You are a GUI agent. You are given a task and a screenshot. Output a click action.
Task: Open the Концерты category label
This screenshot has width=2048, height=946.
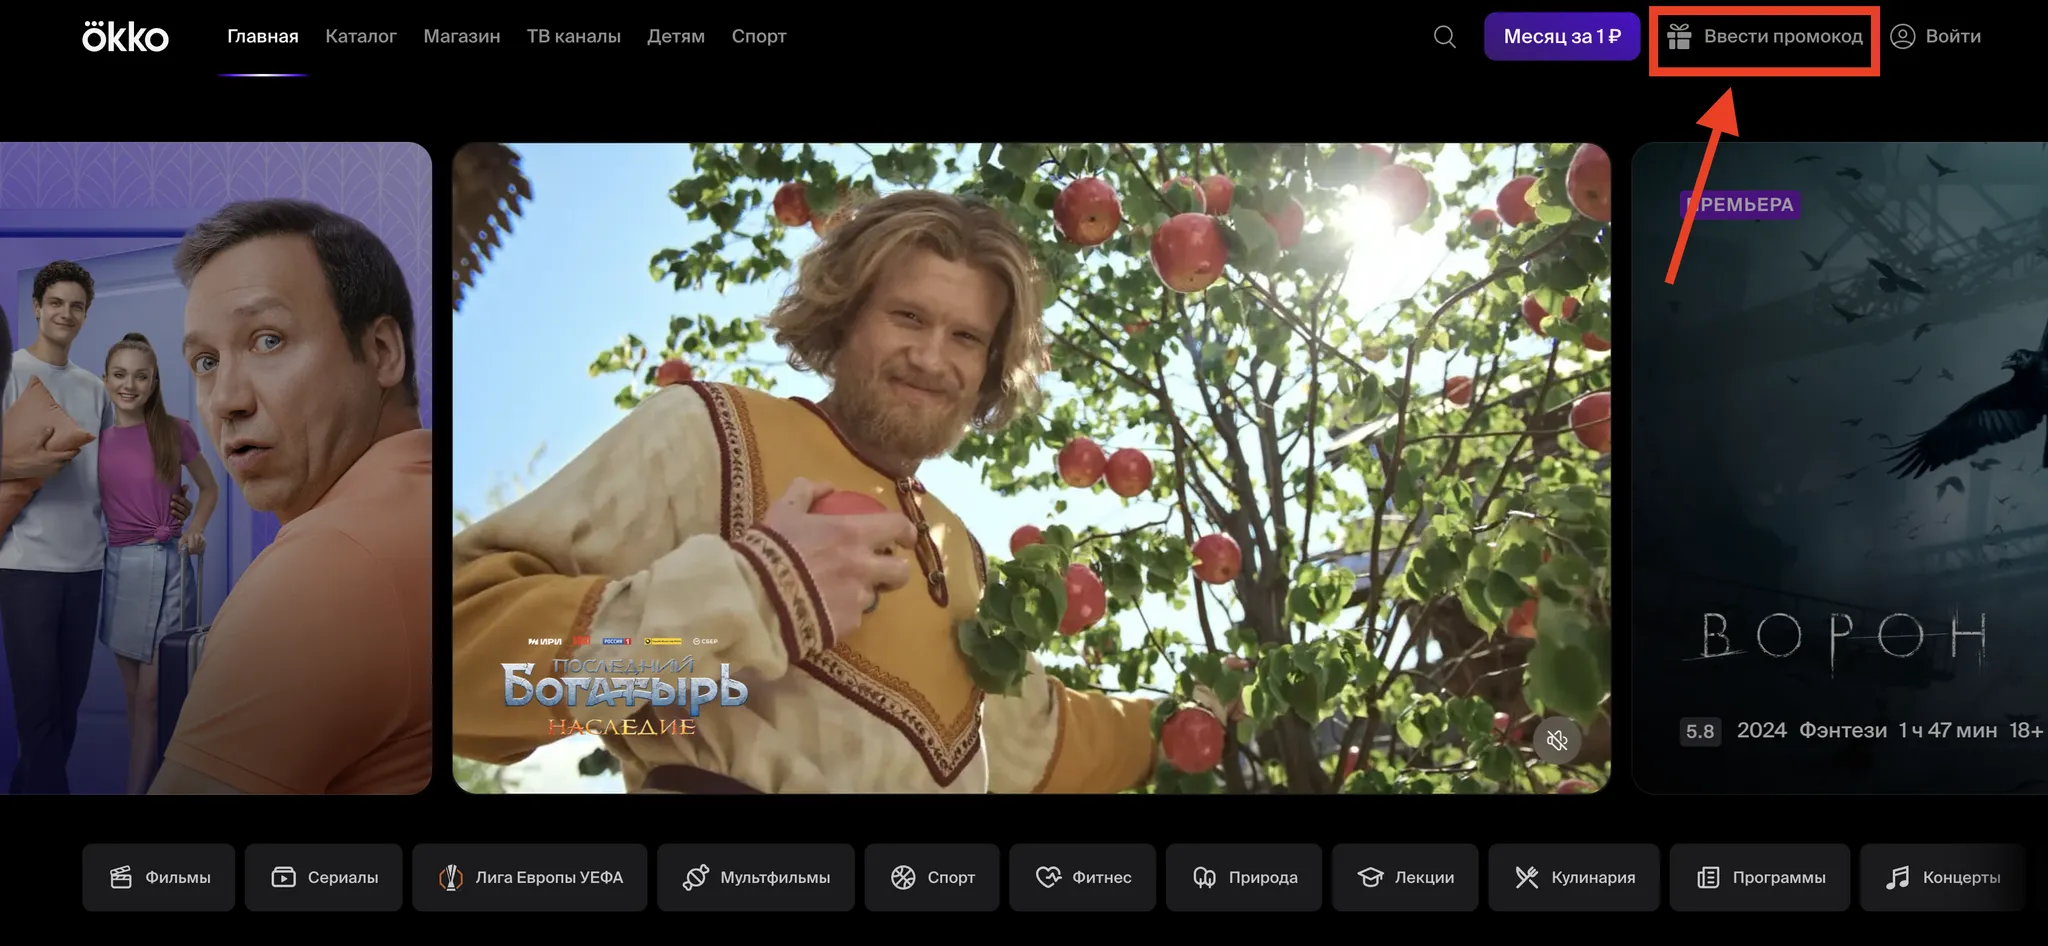tap(1962, 877)
